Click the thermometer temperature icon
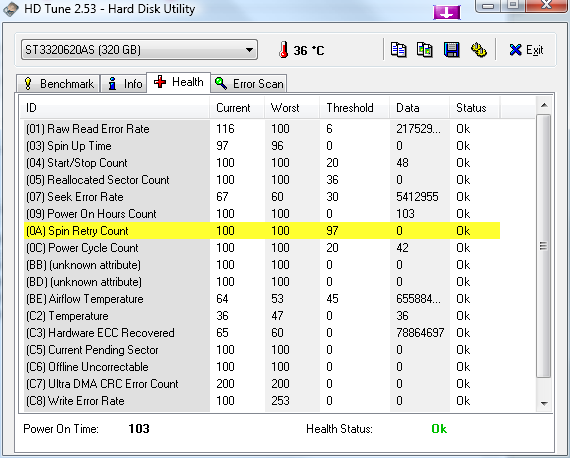The width and height of the screenshot is (570, 458). click(284, 50)
